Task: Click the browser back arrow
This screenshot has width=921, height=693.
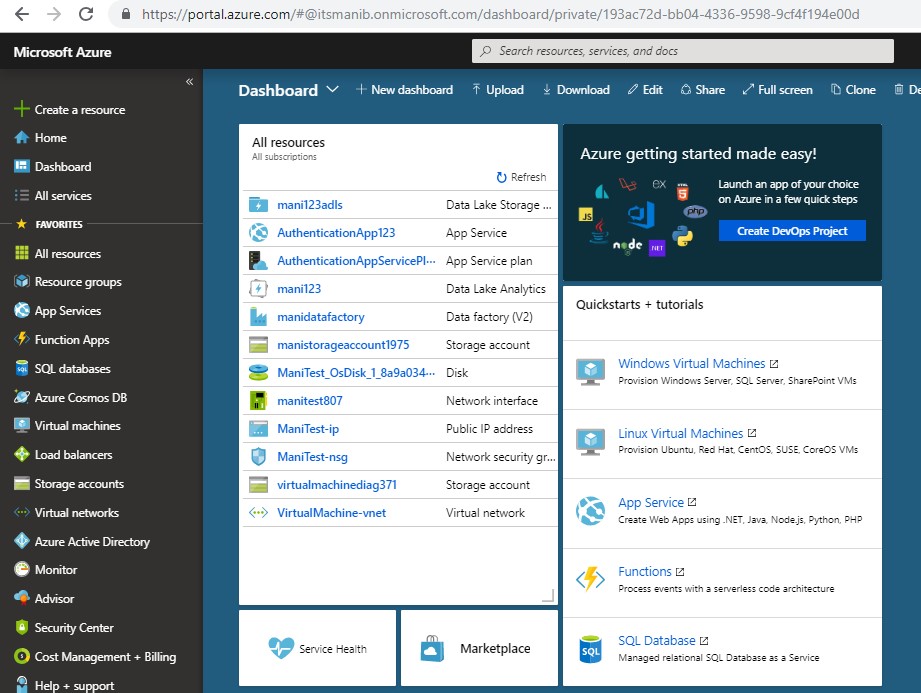Action: (22, 14)
